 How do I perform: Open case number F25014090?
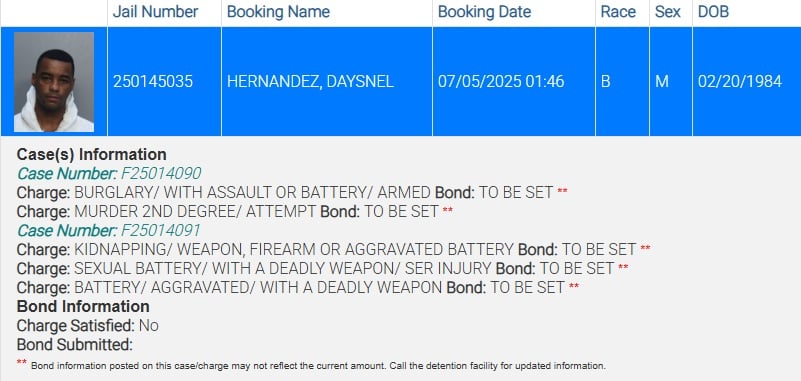pyautogui.click(x=160, y=174)
